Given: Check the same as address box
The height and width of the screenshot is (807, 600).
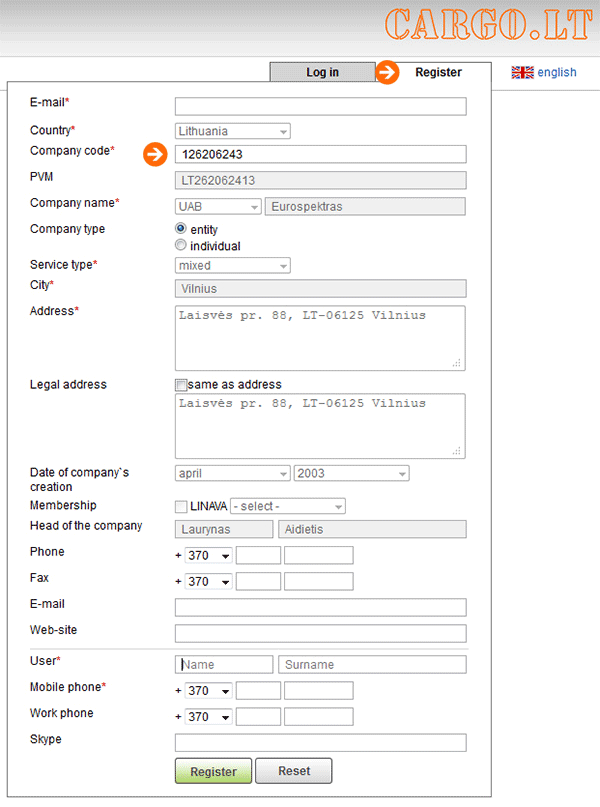Looking at the screenshot, I should coord(181,385).
